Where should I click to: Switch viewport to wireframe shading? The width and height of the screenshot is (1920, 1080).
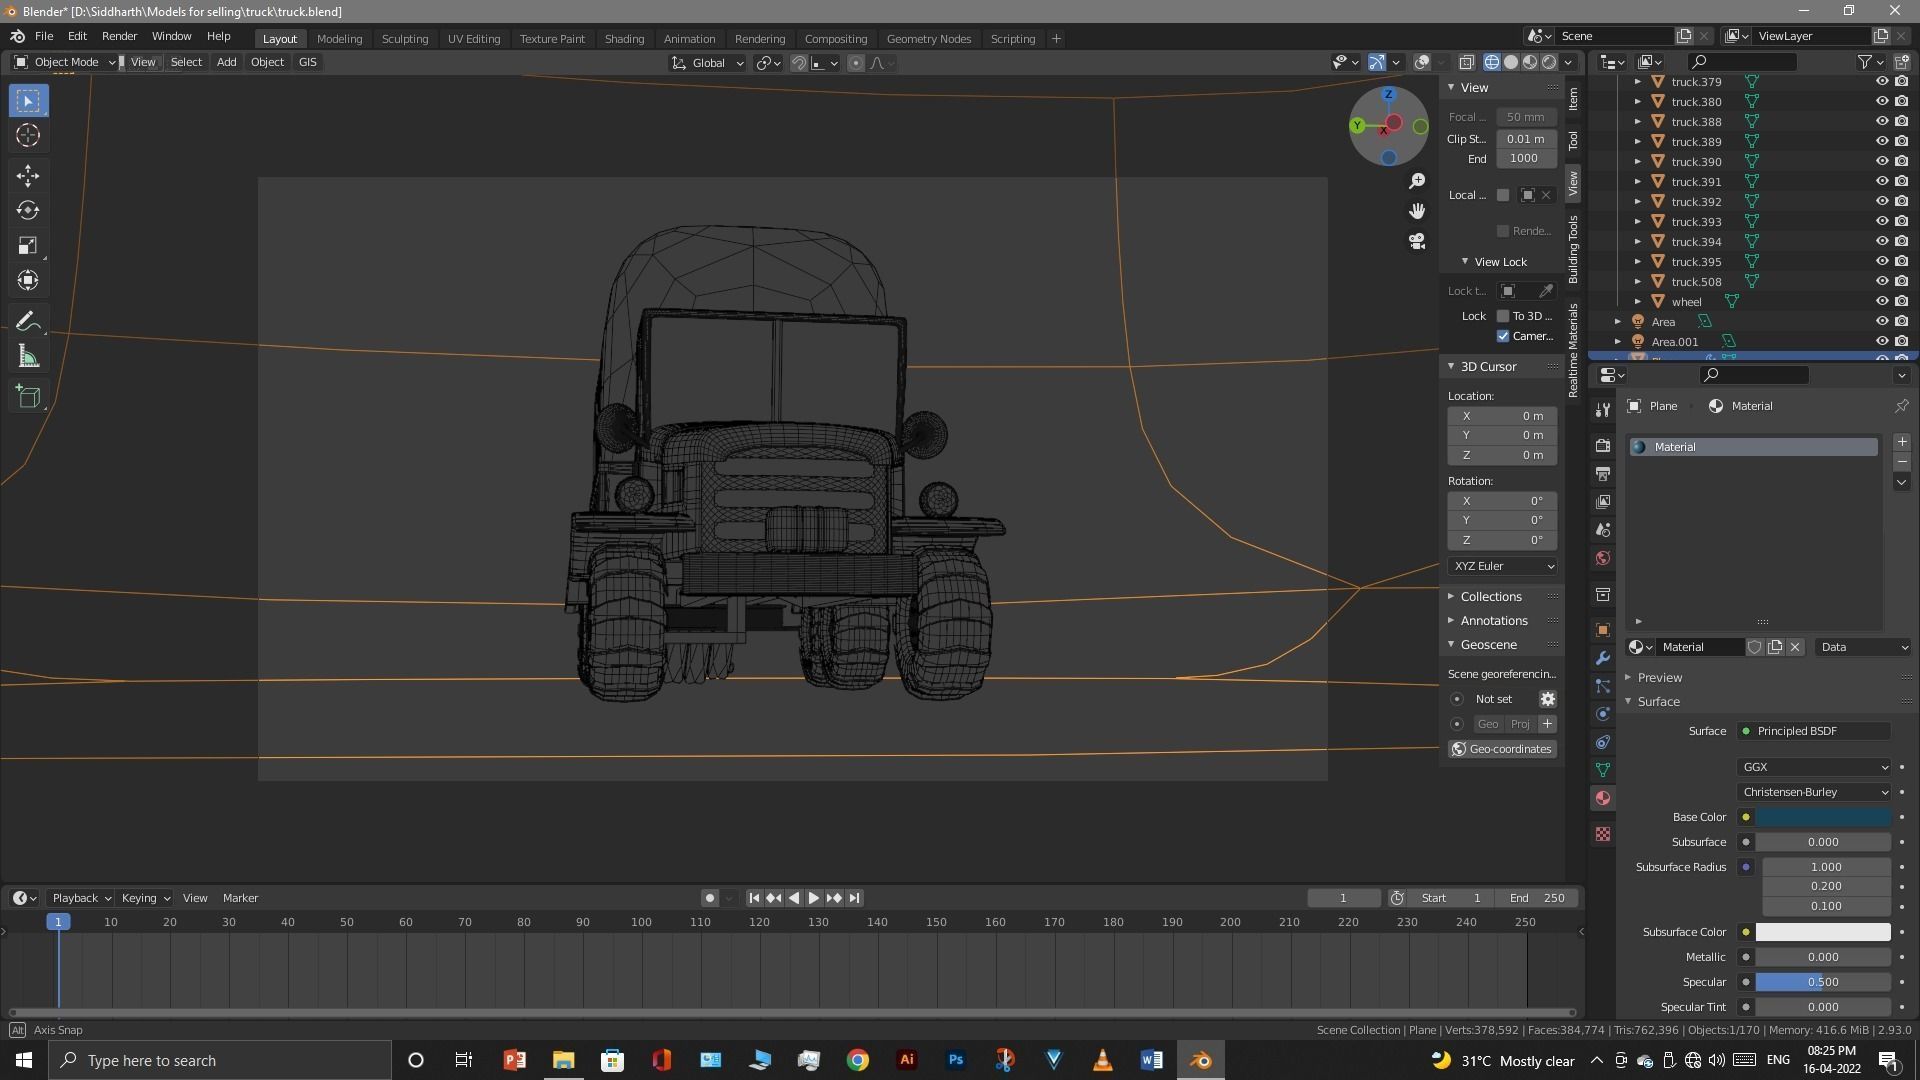point(1492,62)
